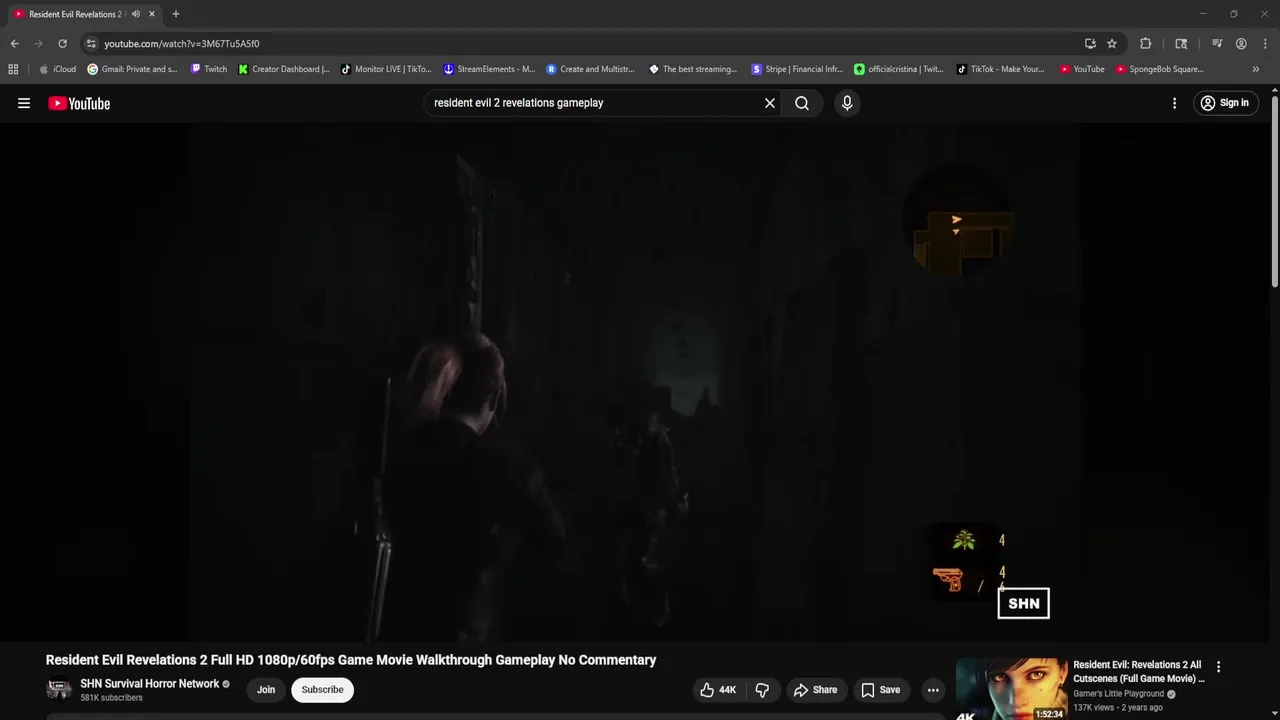Open the SHN channel avatar

click(x=59, y=690)
